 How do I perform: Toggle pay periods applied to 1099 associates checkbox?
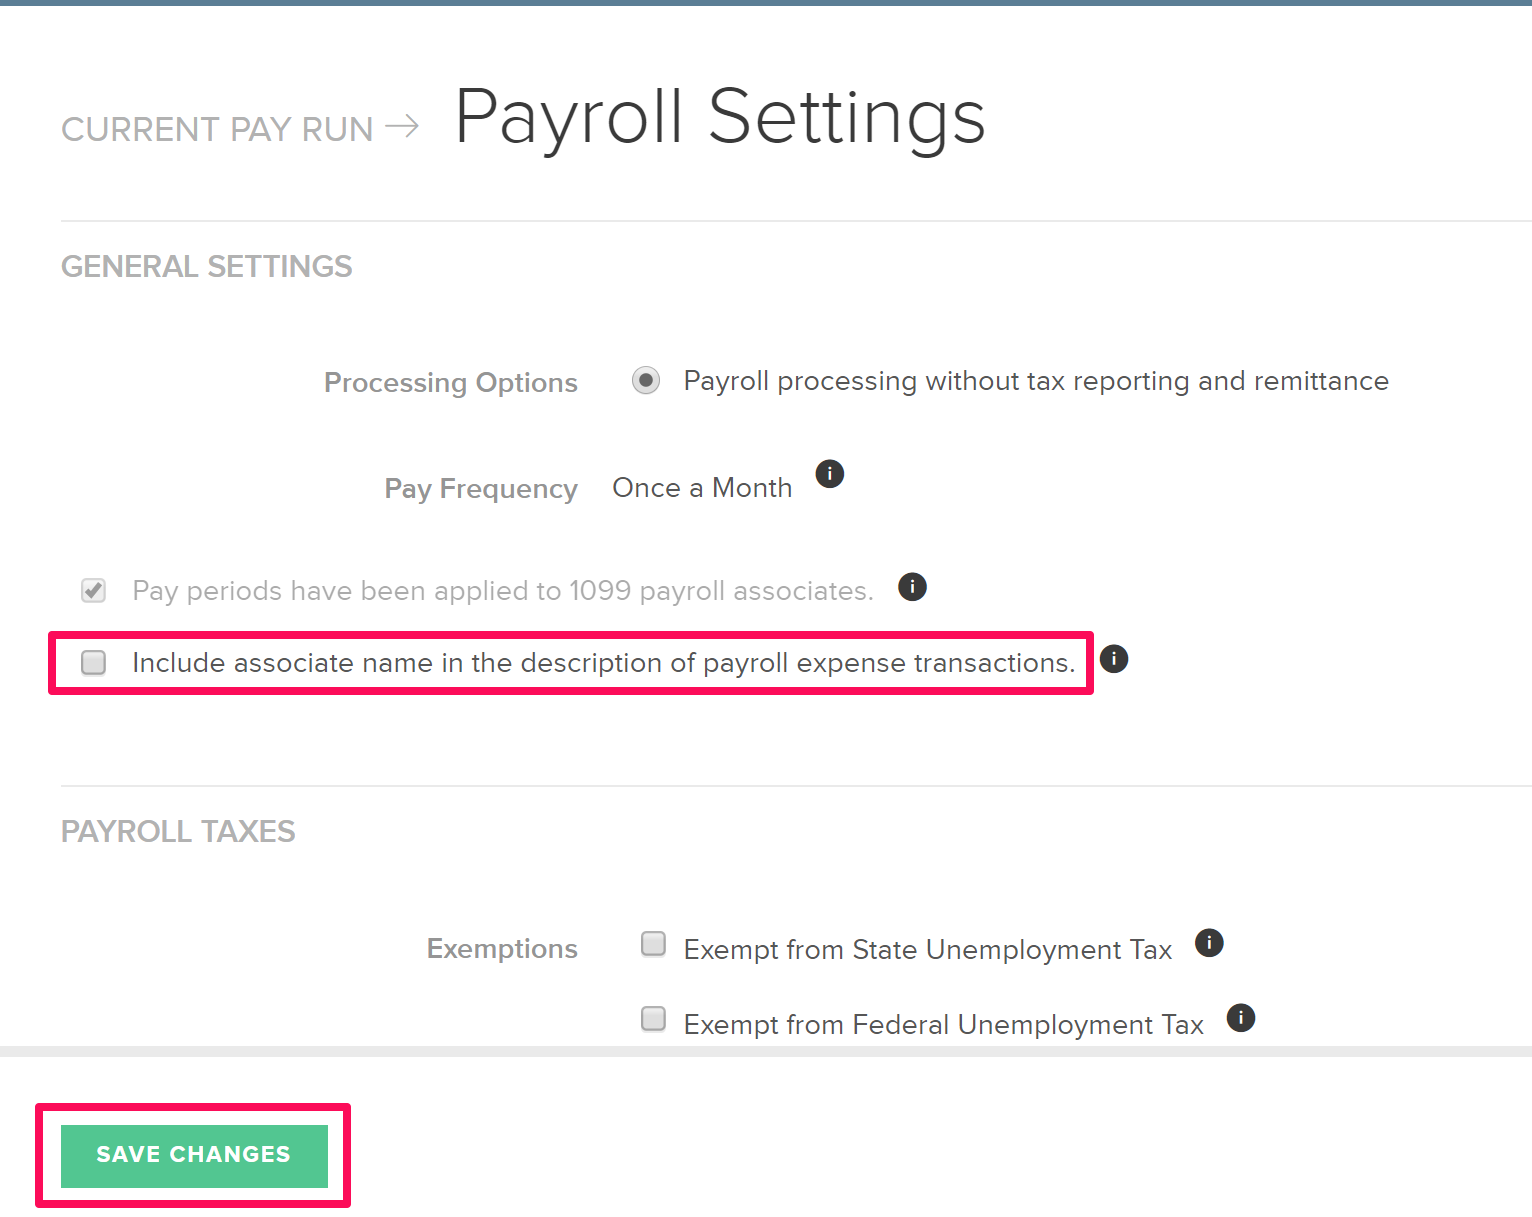pyautogui.click(x=94, y=590)
